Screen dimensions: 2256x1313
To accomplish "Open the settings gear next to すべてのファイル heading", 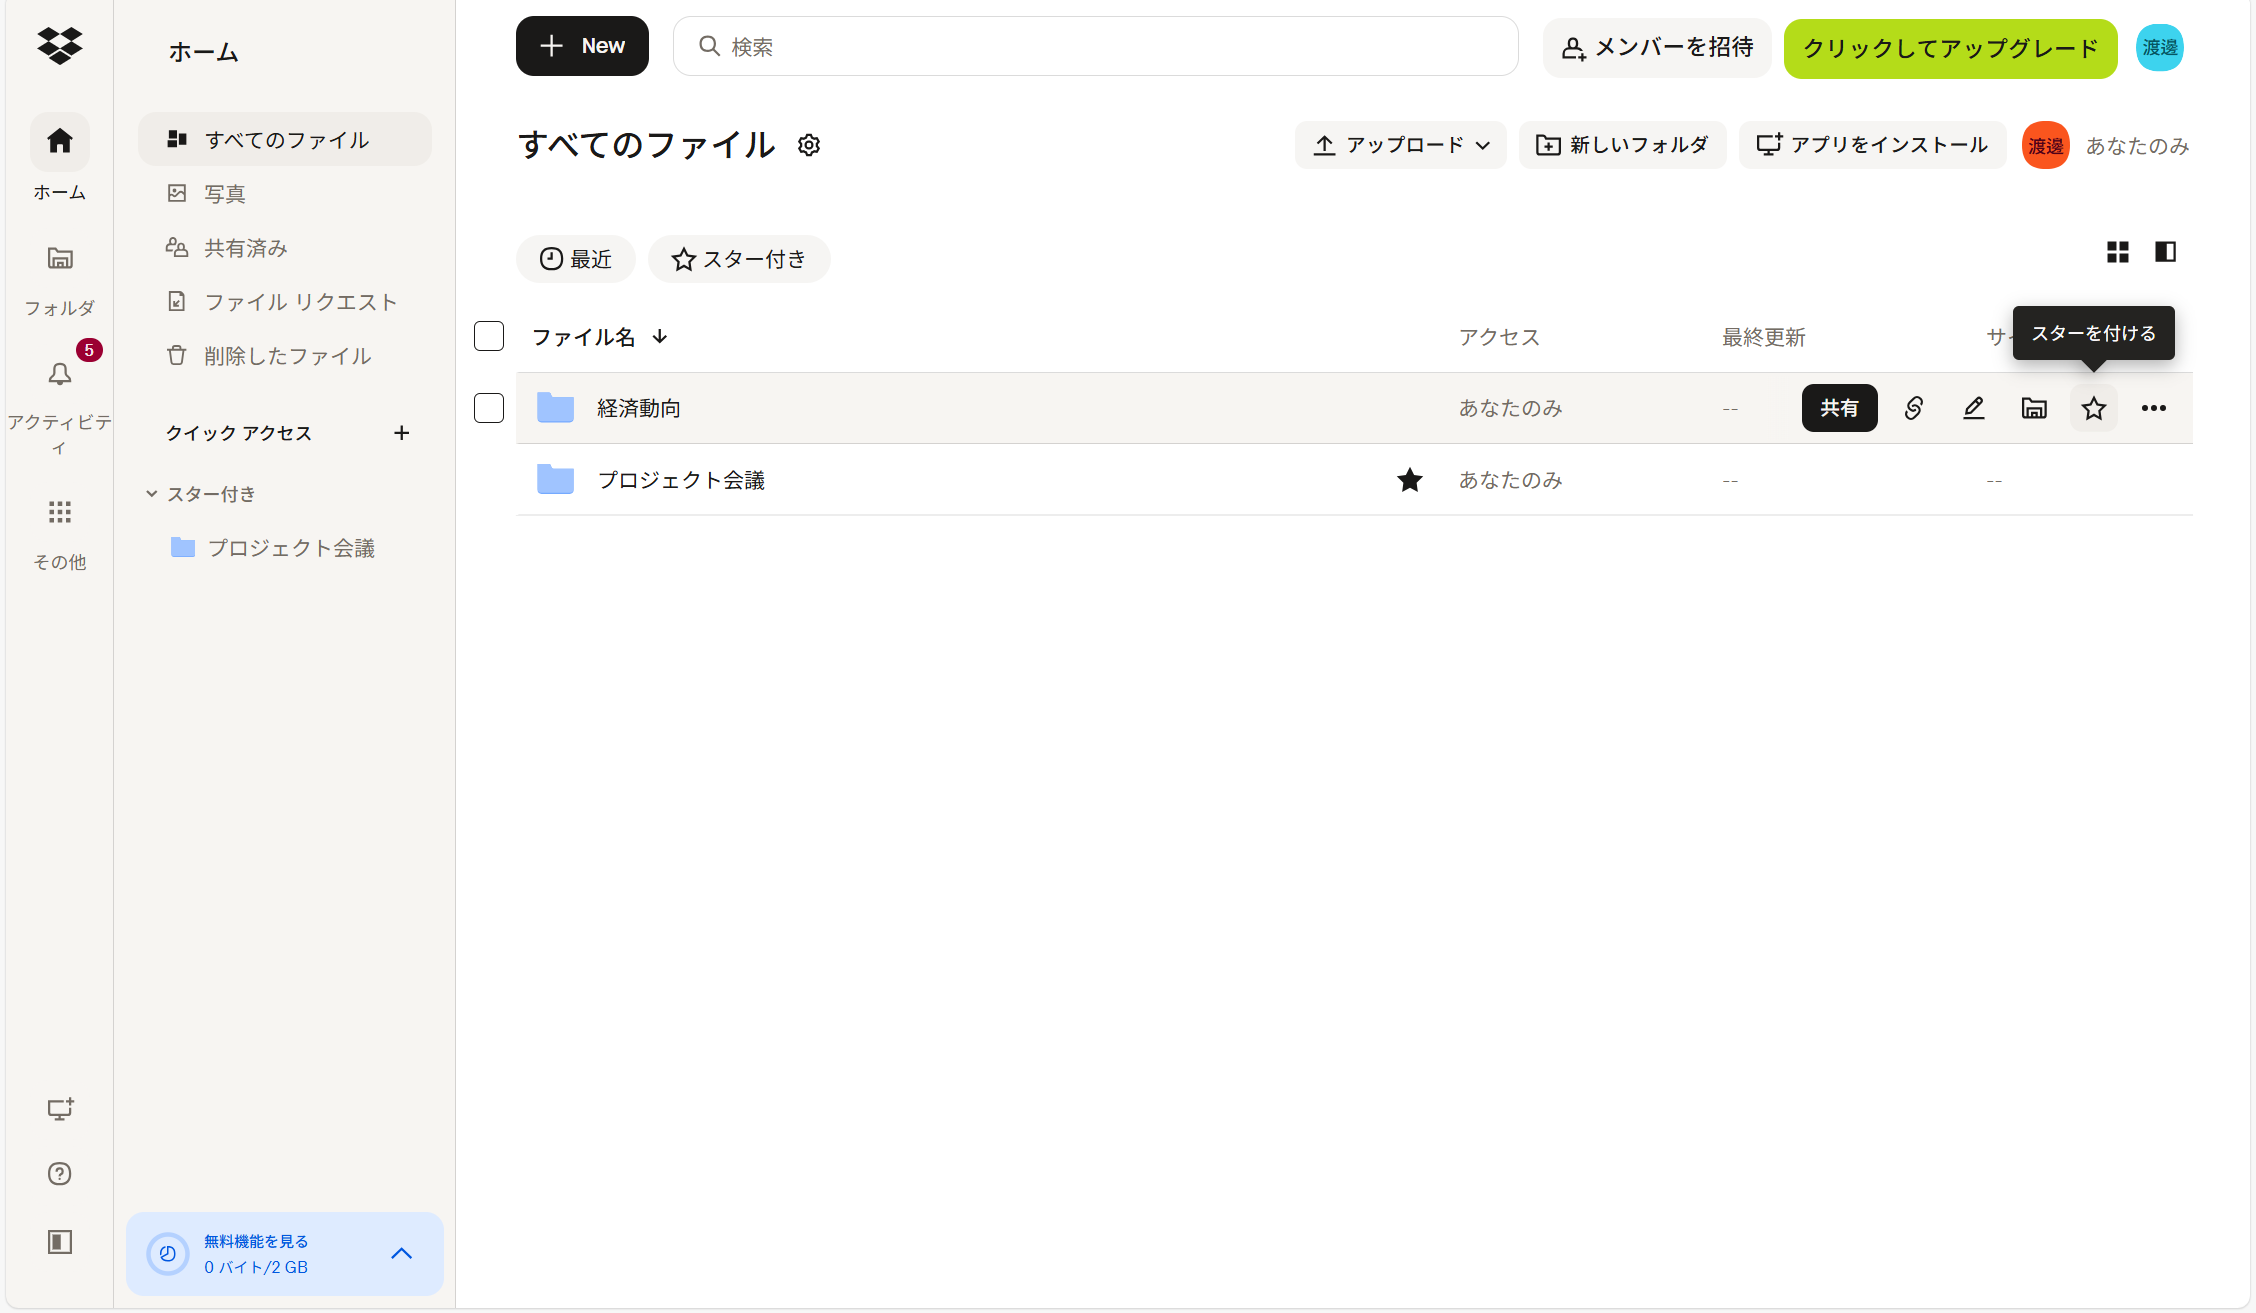I will click(808, 145).
